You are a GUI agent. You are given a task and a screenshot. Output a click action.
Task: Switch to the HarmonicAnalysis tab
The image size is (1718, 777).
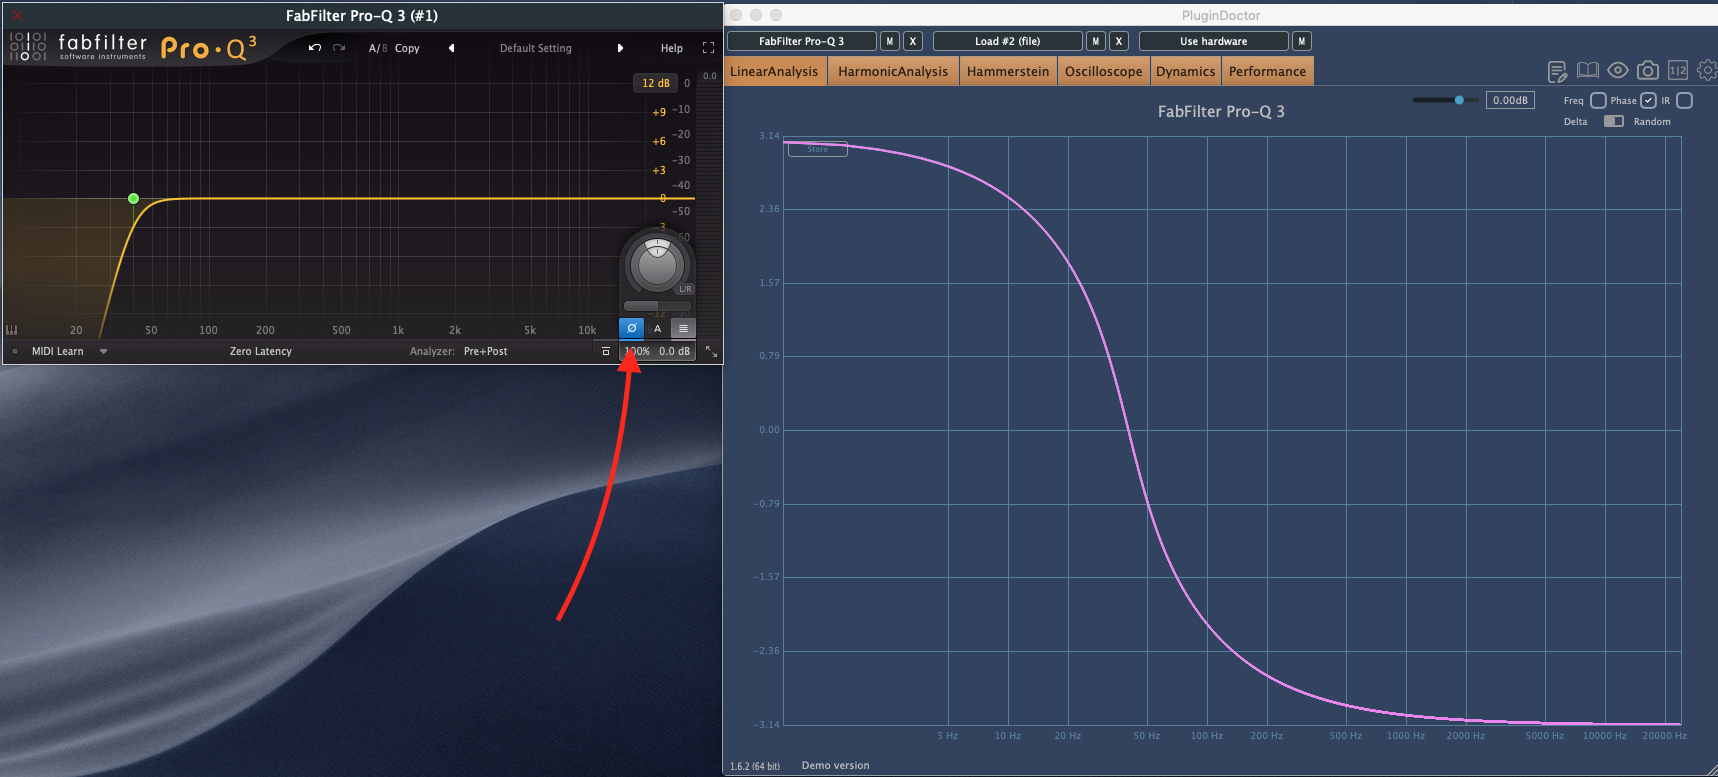pos(893,71)
